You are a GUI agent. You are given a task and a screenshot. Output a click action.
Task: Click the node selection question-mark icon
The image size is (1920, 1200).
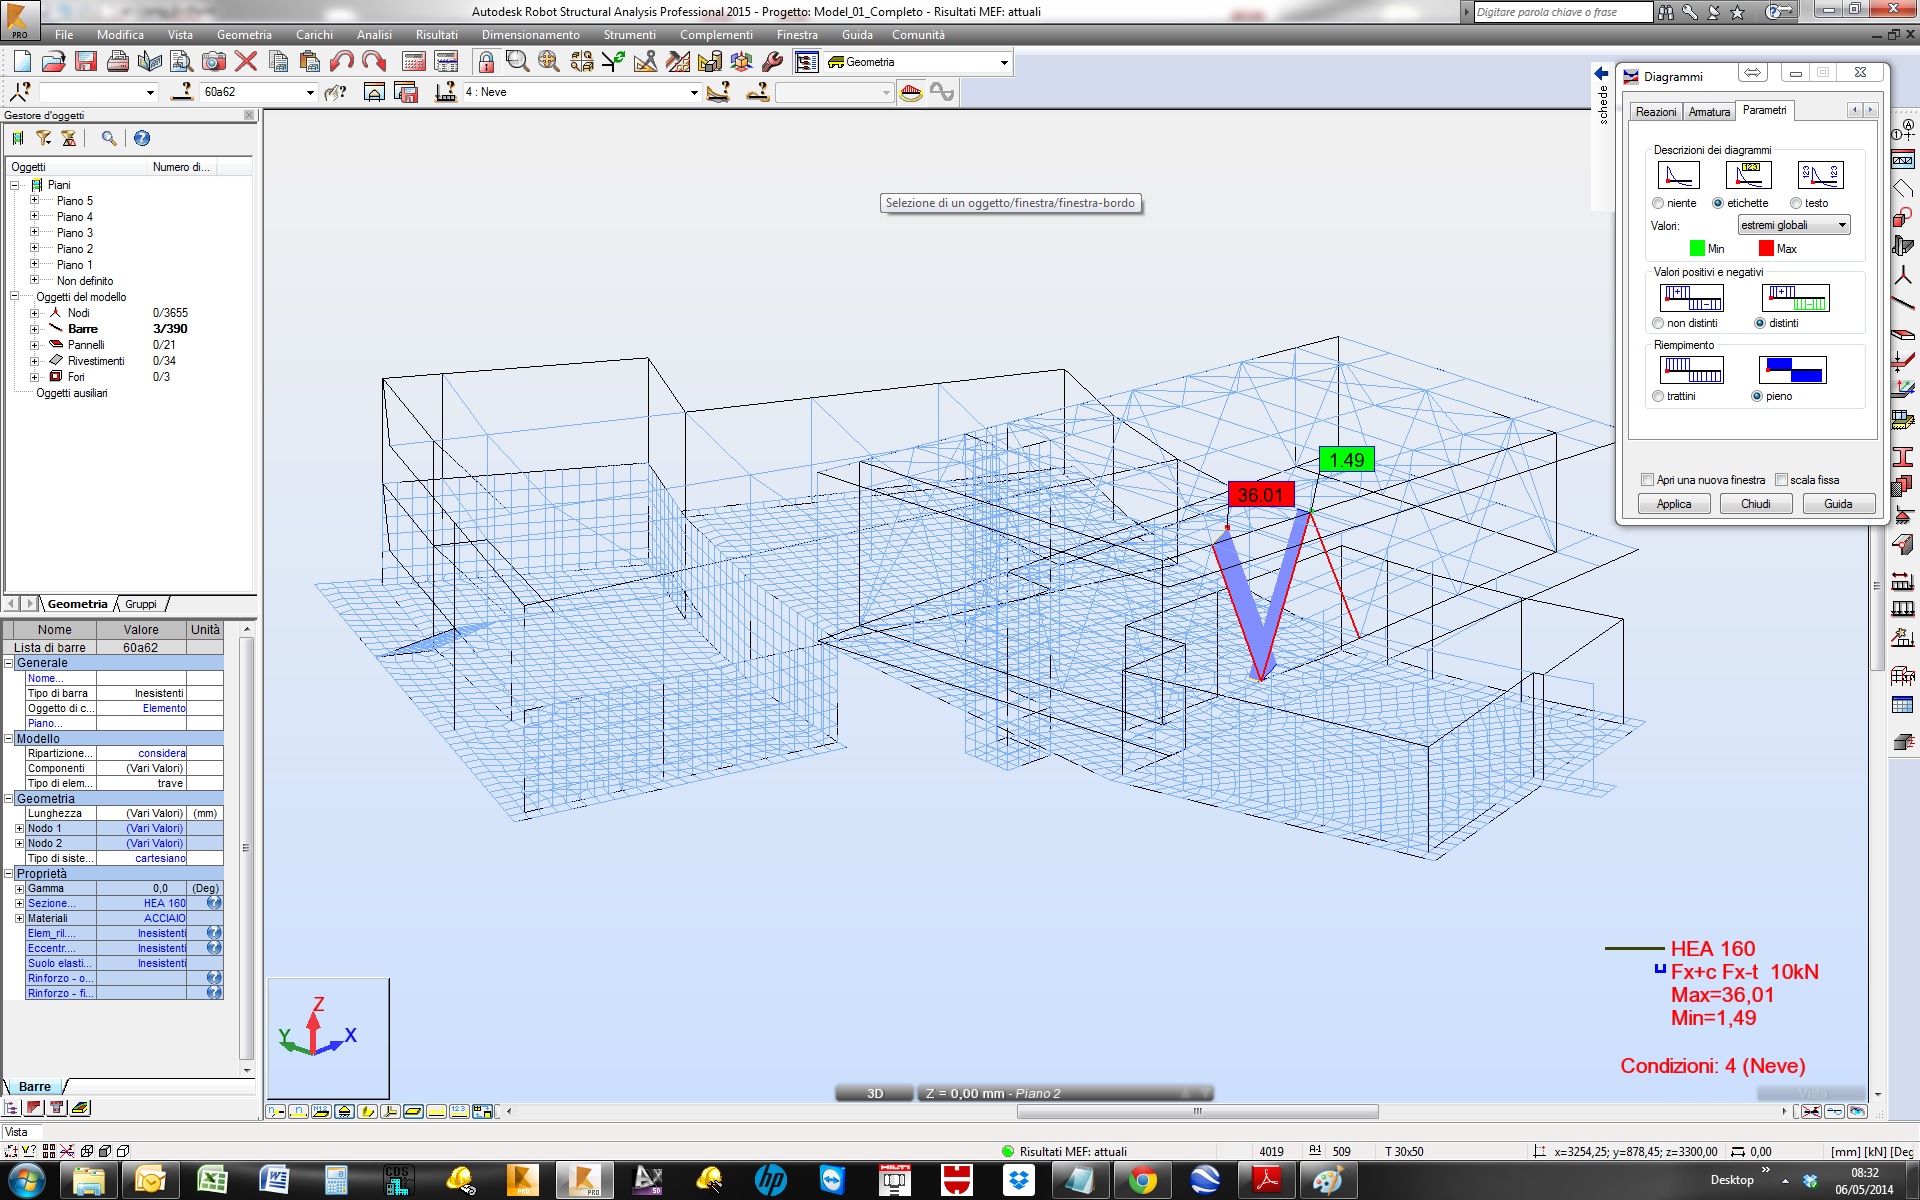tap(20, 92)
